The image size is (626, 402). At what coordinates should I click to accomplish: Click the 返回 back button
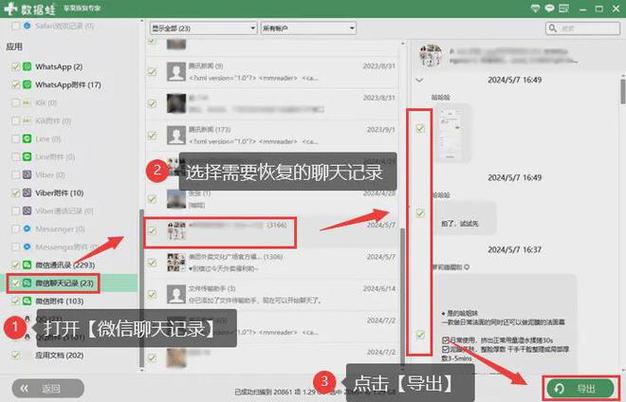point(48,388)
